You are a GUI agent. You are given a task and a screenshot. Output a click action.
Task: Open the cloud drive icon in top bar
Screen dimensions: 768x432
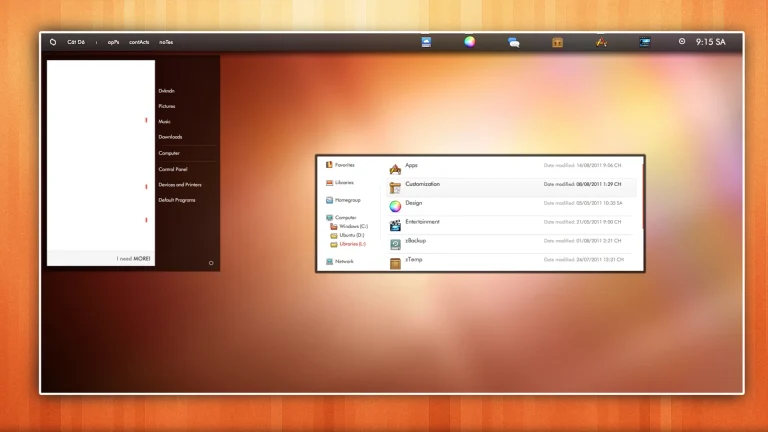(x=426, y=42)
